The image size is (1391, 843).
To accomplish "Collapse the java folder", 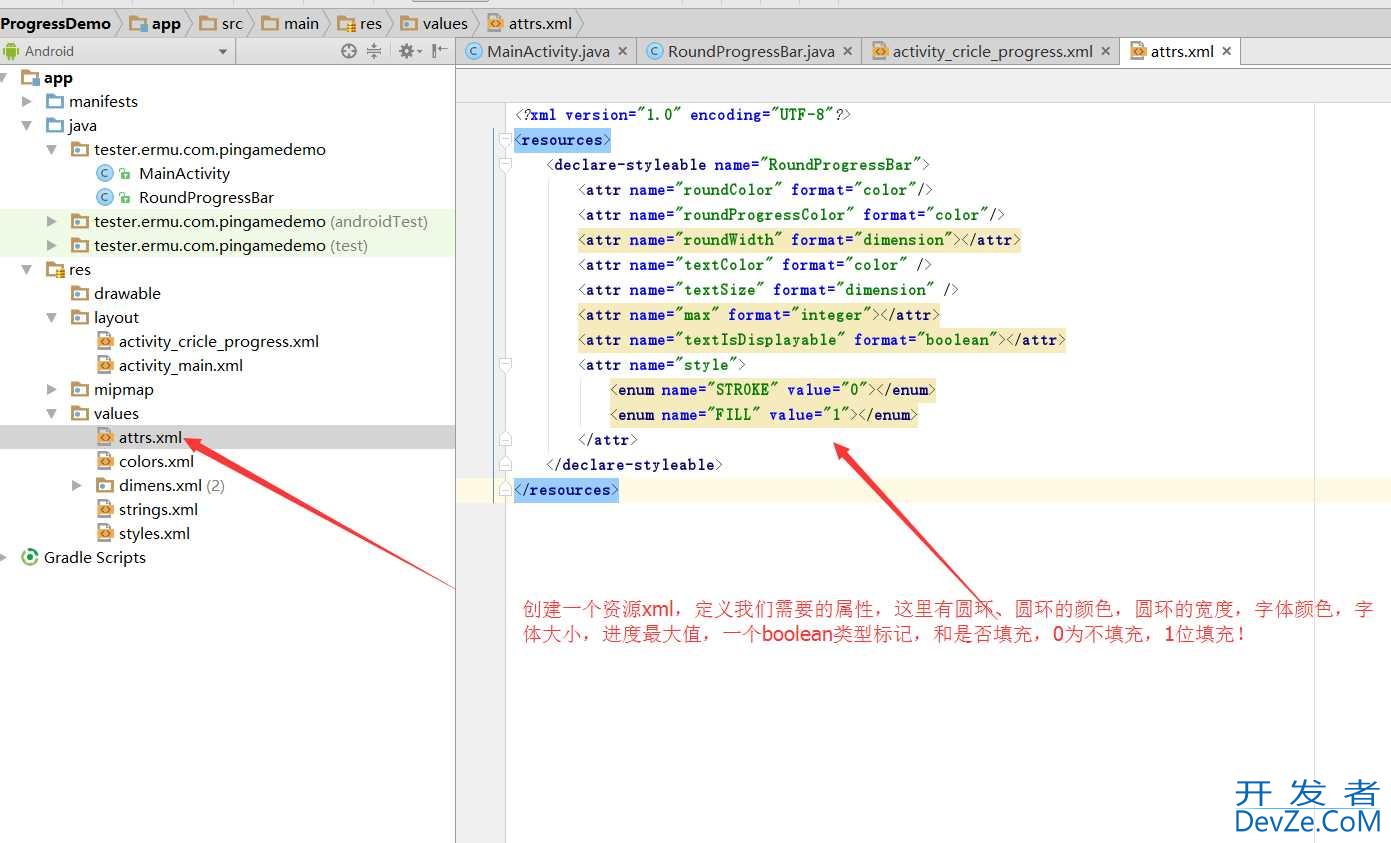I will click(27, 126).
